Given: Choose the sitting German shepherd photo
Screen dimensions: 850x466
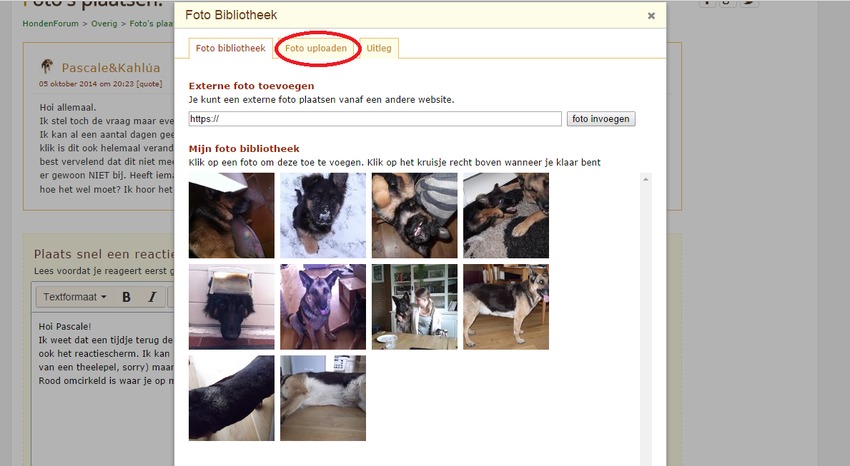Looking at the screenshot, I should click(323, 307).
